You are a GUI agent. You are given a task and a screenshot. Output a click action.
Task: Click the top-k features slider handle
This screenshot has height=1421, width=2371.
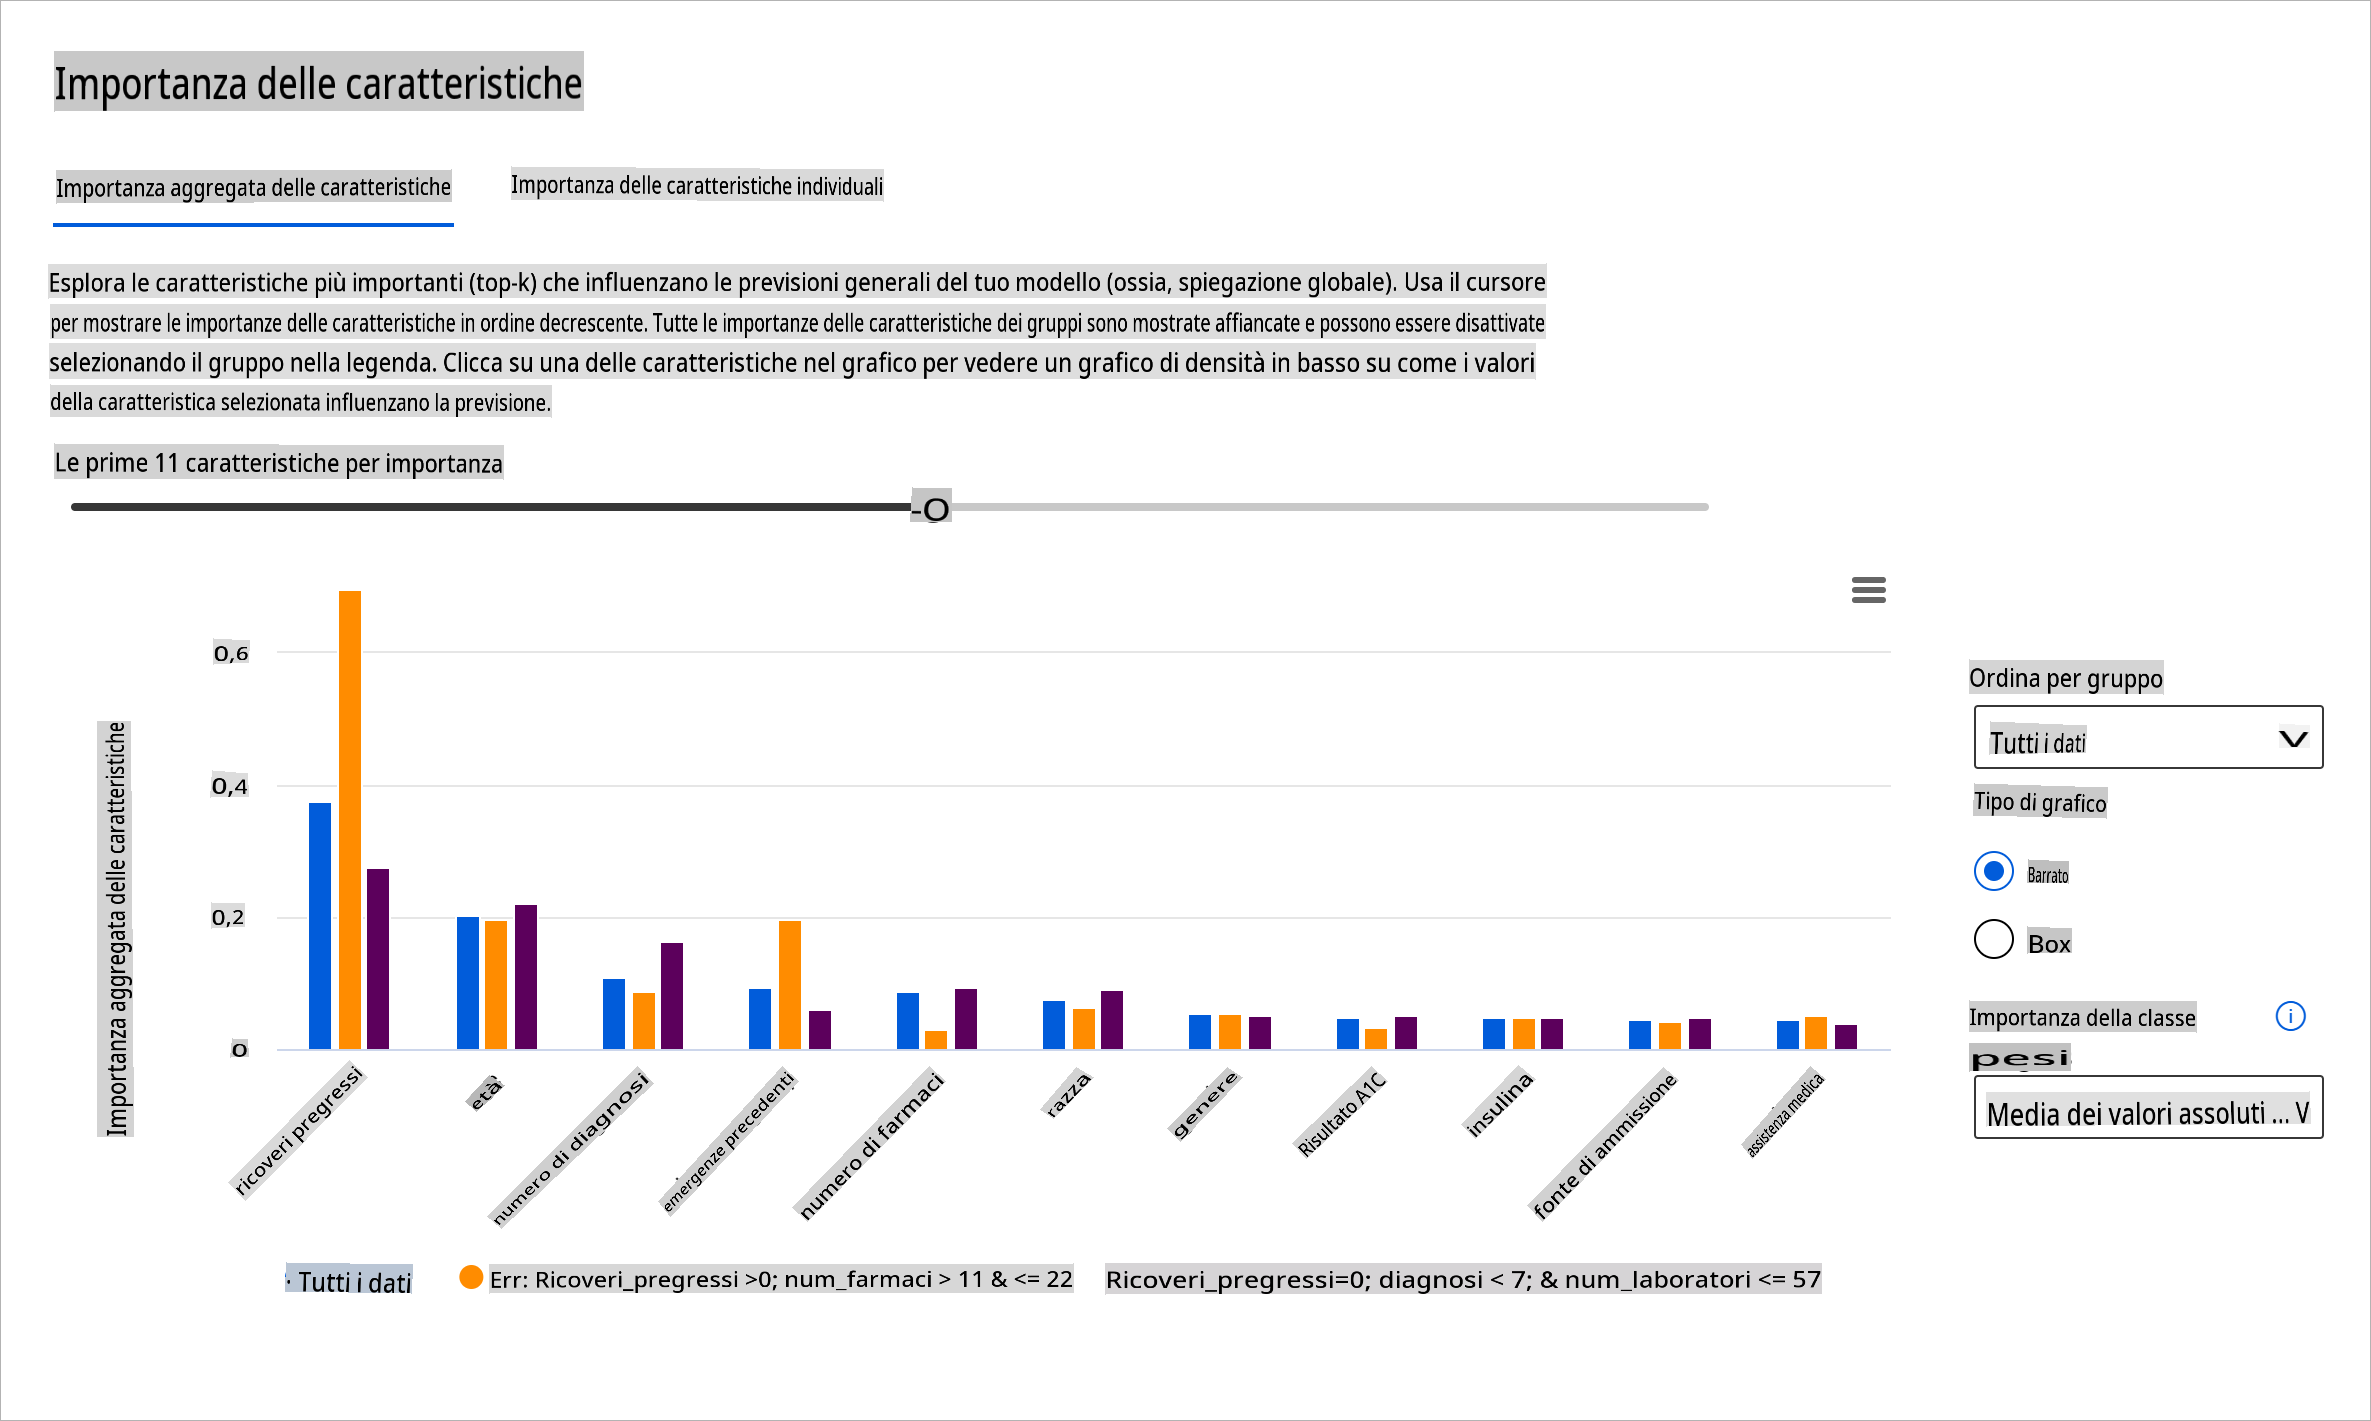point(935,509)
